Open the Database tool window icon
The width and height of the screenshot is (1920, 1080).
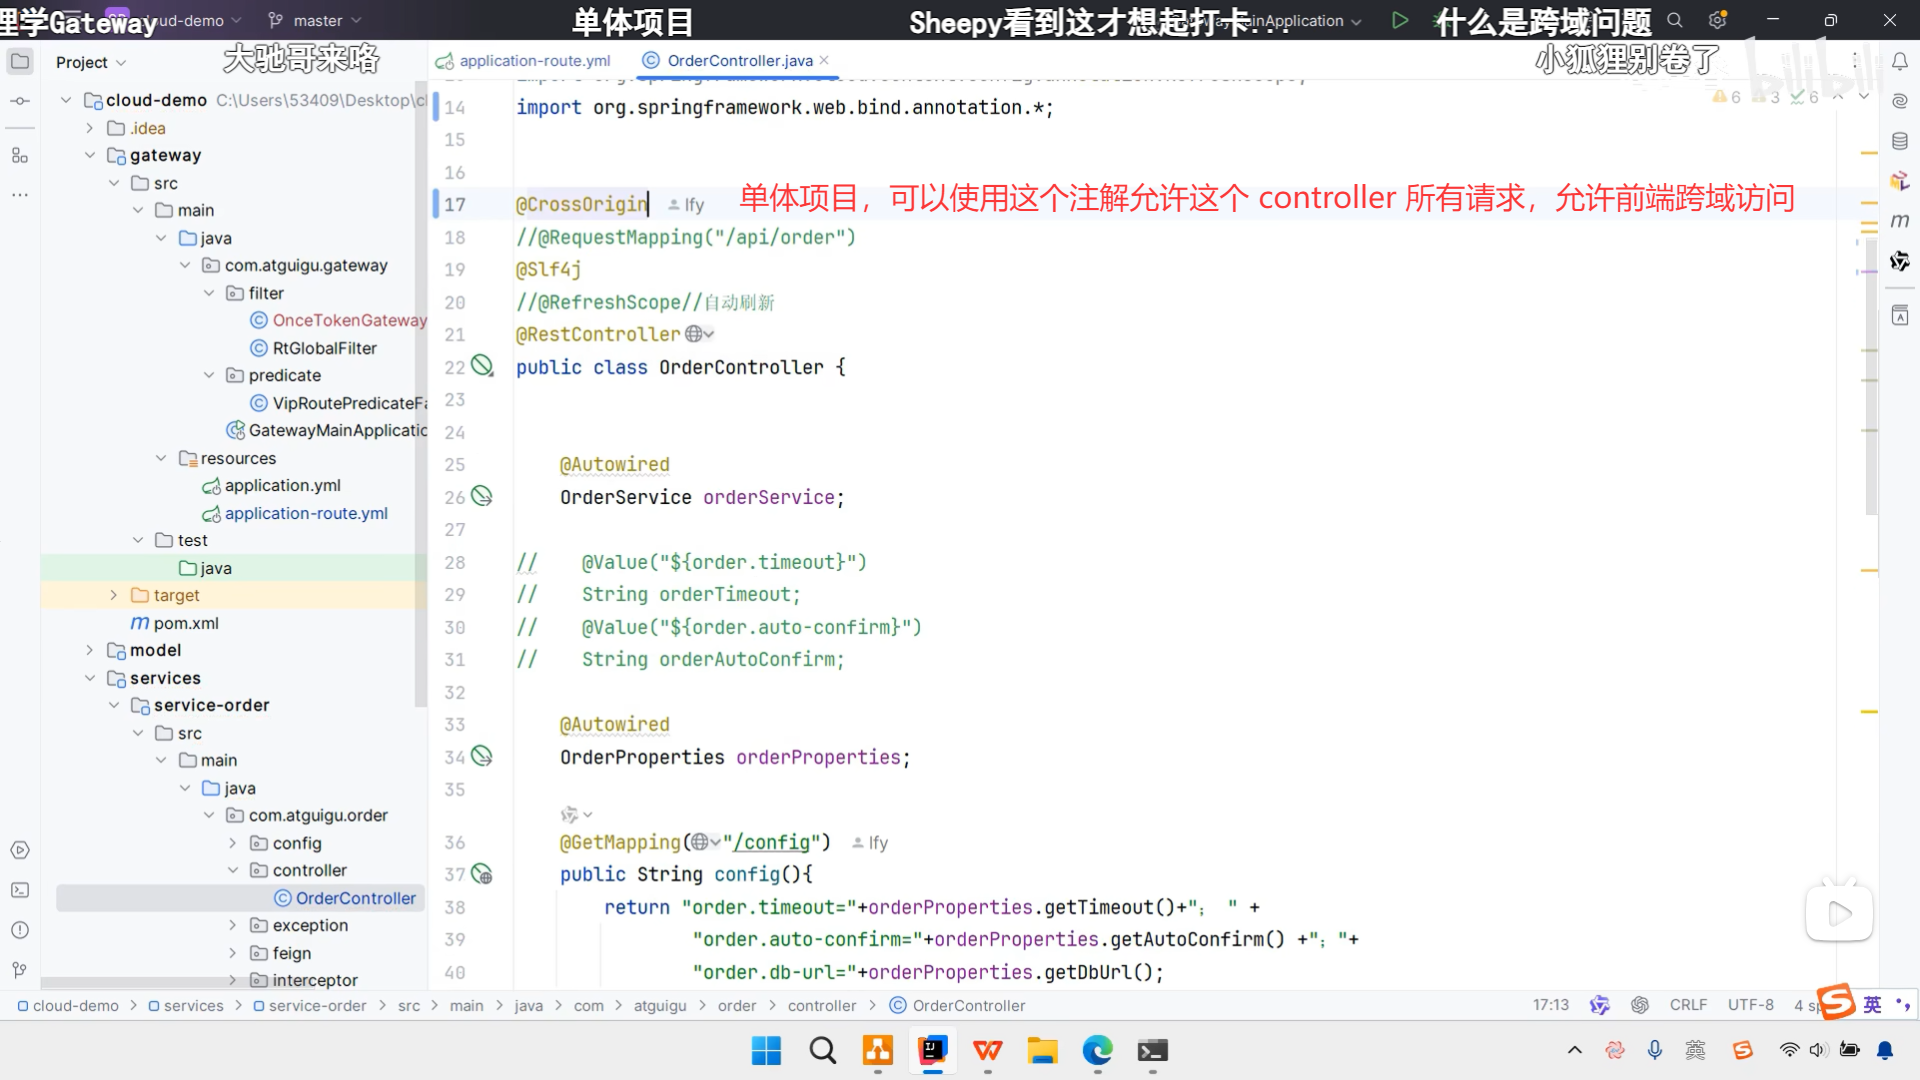1900,141
